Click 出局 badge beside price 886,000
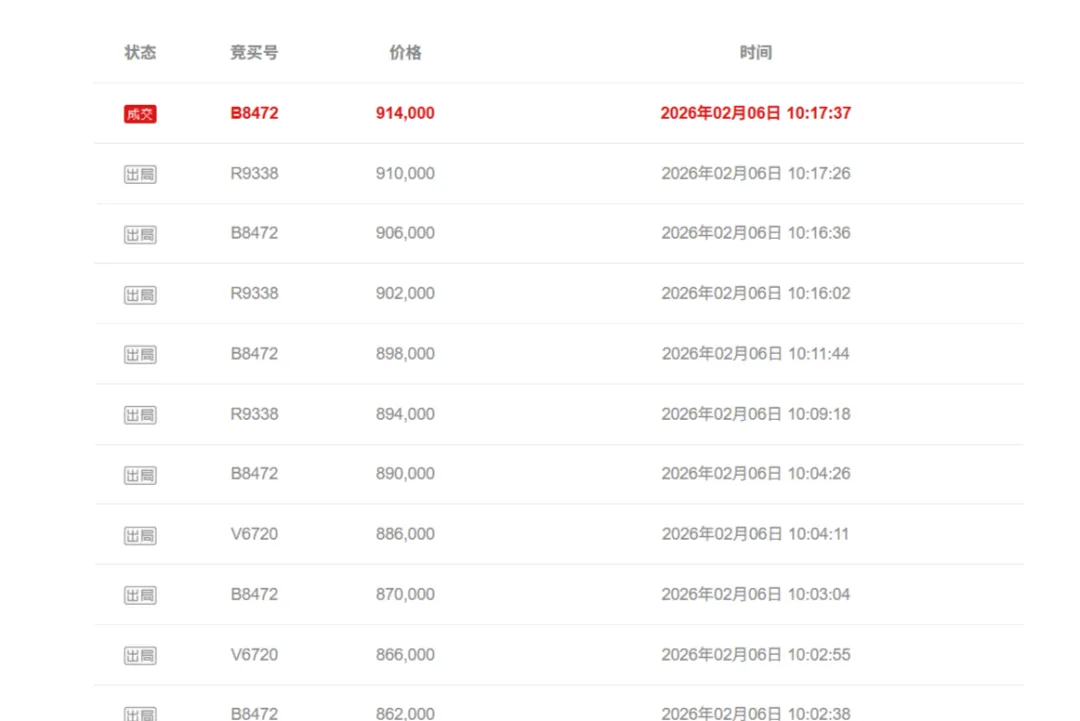Image resolution: width=1080 pixels, height=721 pixels. pos(140,535)
